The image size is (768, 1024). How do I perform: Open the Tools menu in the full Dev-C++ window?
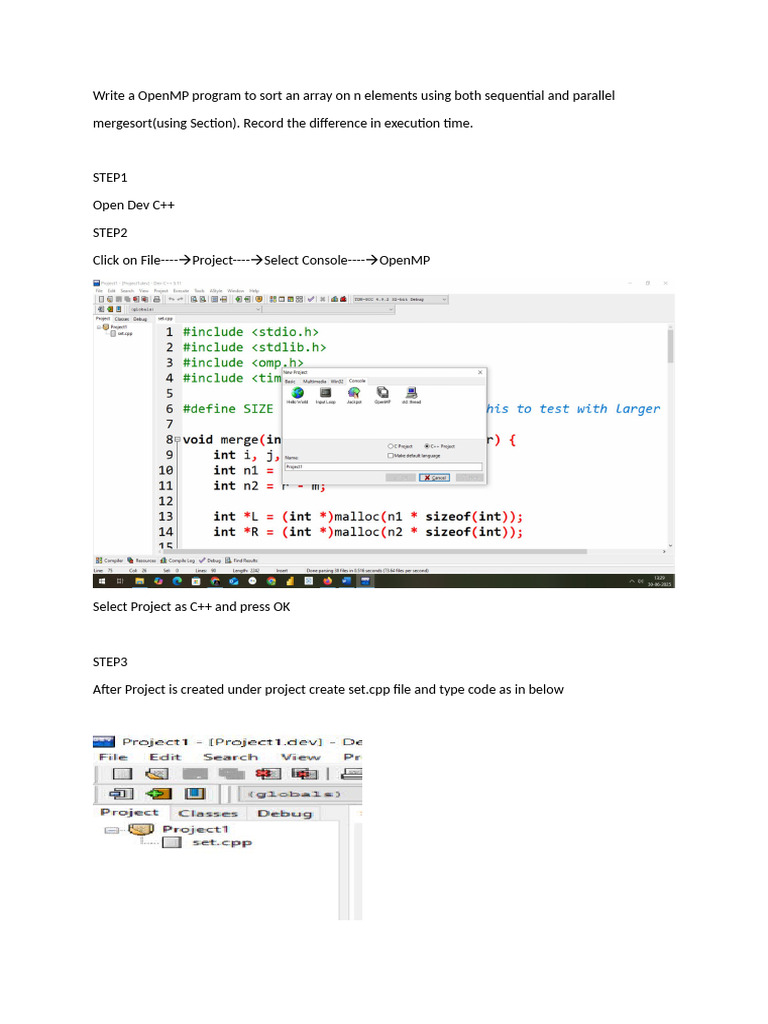tap(199, 291)
